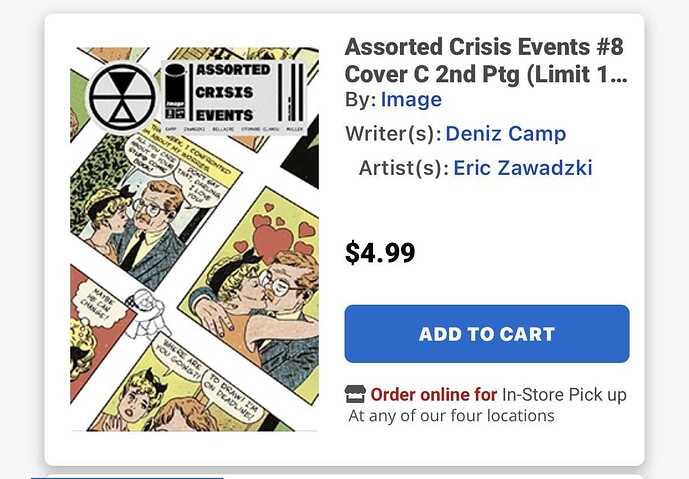Click the In-Store Pick up text
689x479 pixels.
click(564, 394)
